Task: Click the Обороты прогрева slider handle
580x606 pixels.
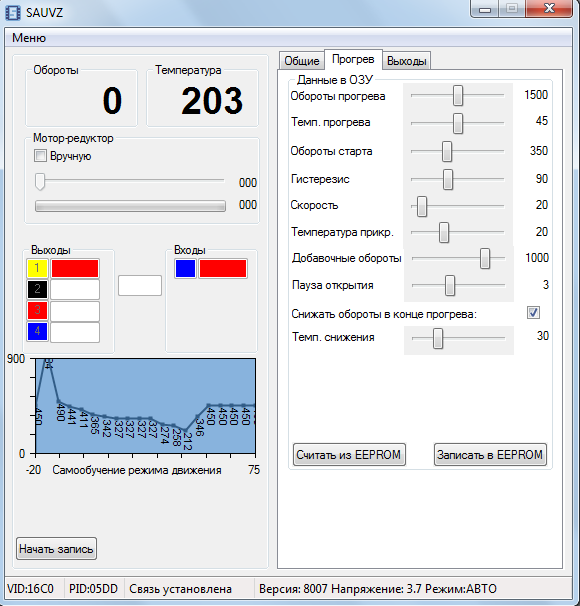Action: [x=458, y=95]
